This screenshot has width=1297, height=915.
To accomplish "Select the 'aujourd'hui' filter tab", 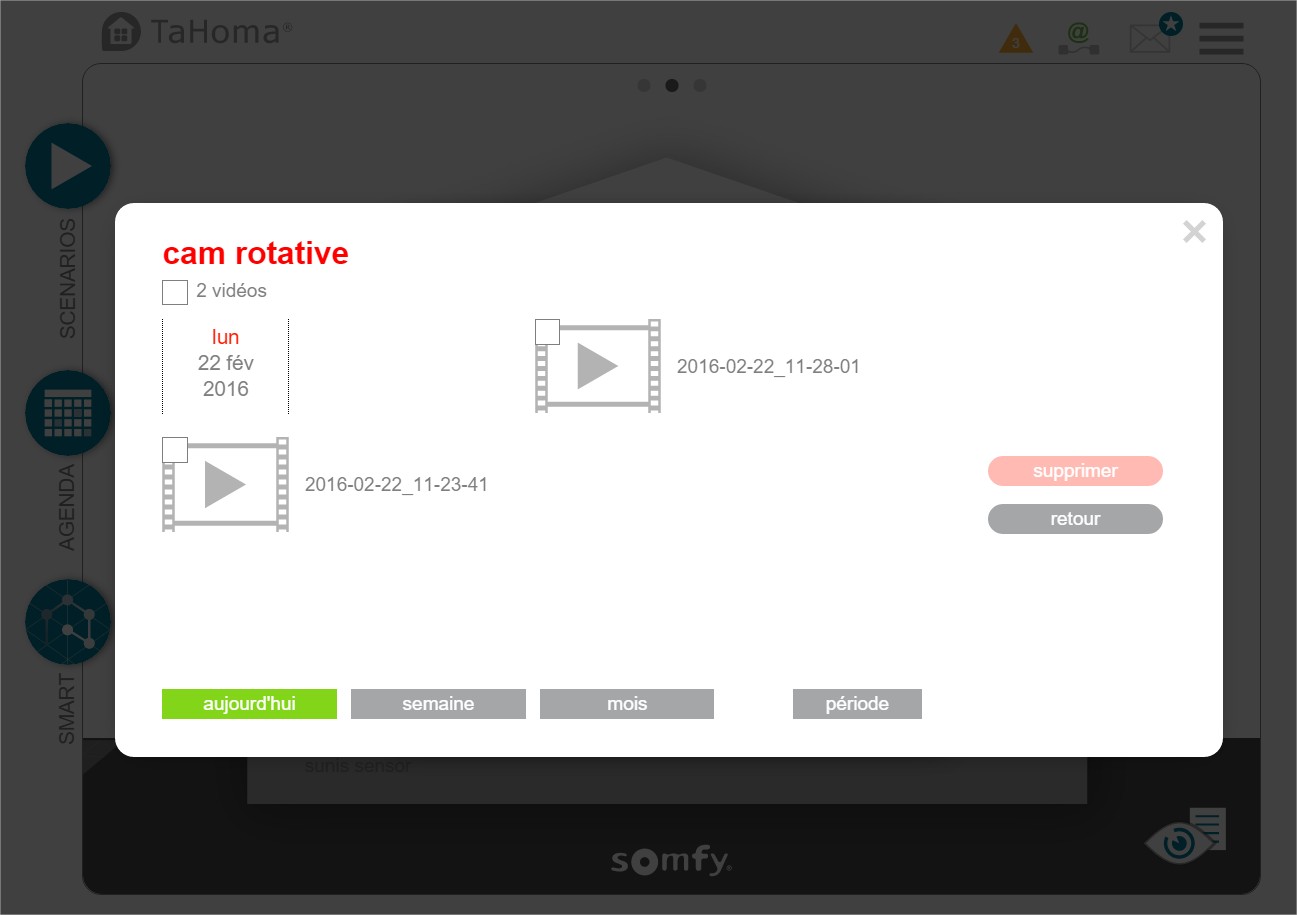I will 249,704.
